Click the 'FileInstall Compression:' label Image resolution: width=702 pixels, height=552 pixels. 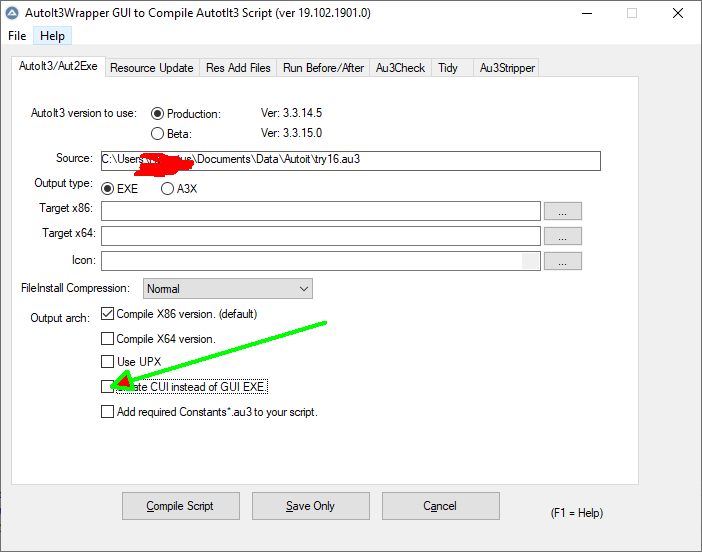(75, 288)
